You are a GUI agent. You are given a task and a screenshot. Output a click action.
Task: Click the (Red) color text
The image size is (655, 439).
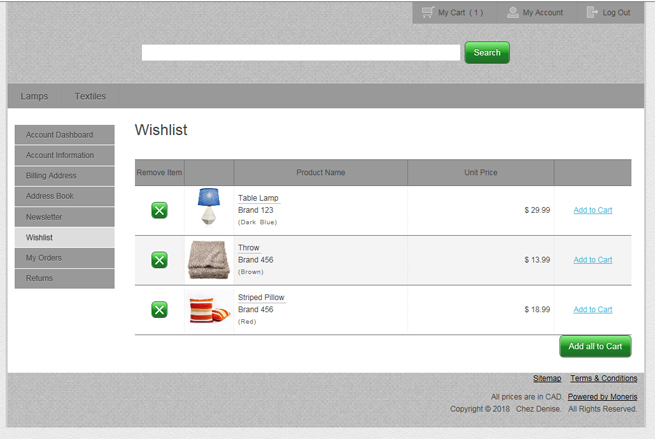click(x=247, y=322)
